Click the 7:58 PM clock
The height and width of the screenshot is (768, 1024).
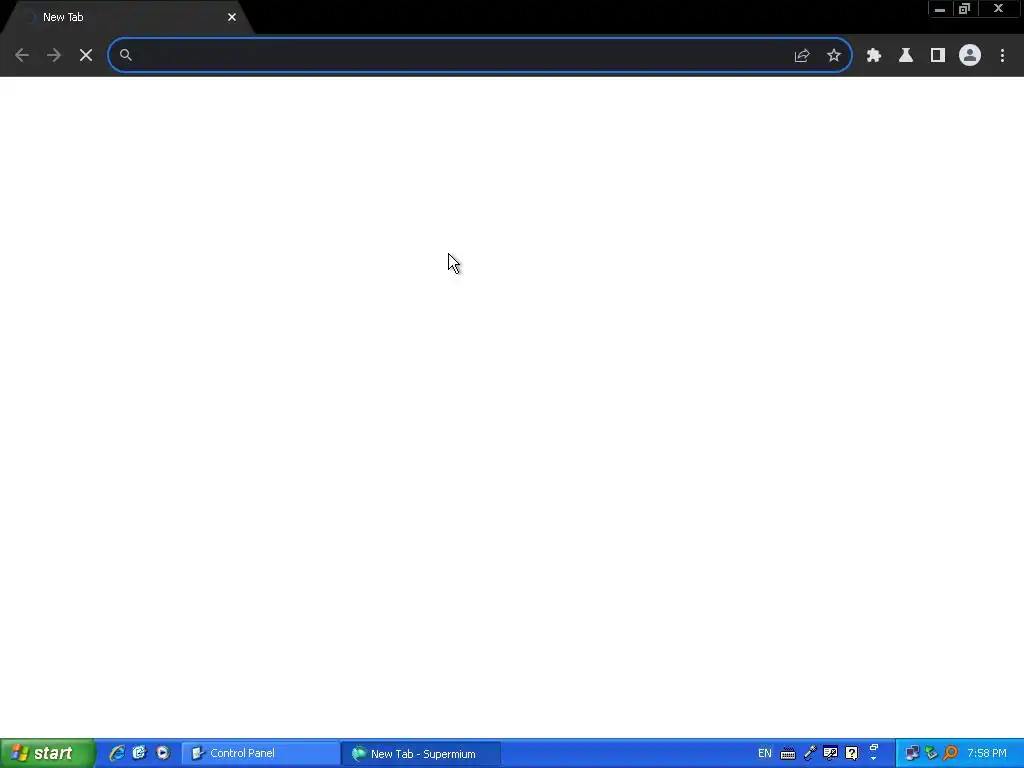coord(987,754)
